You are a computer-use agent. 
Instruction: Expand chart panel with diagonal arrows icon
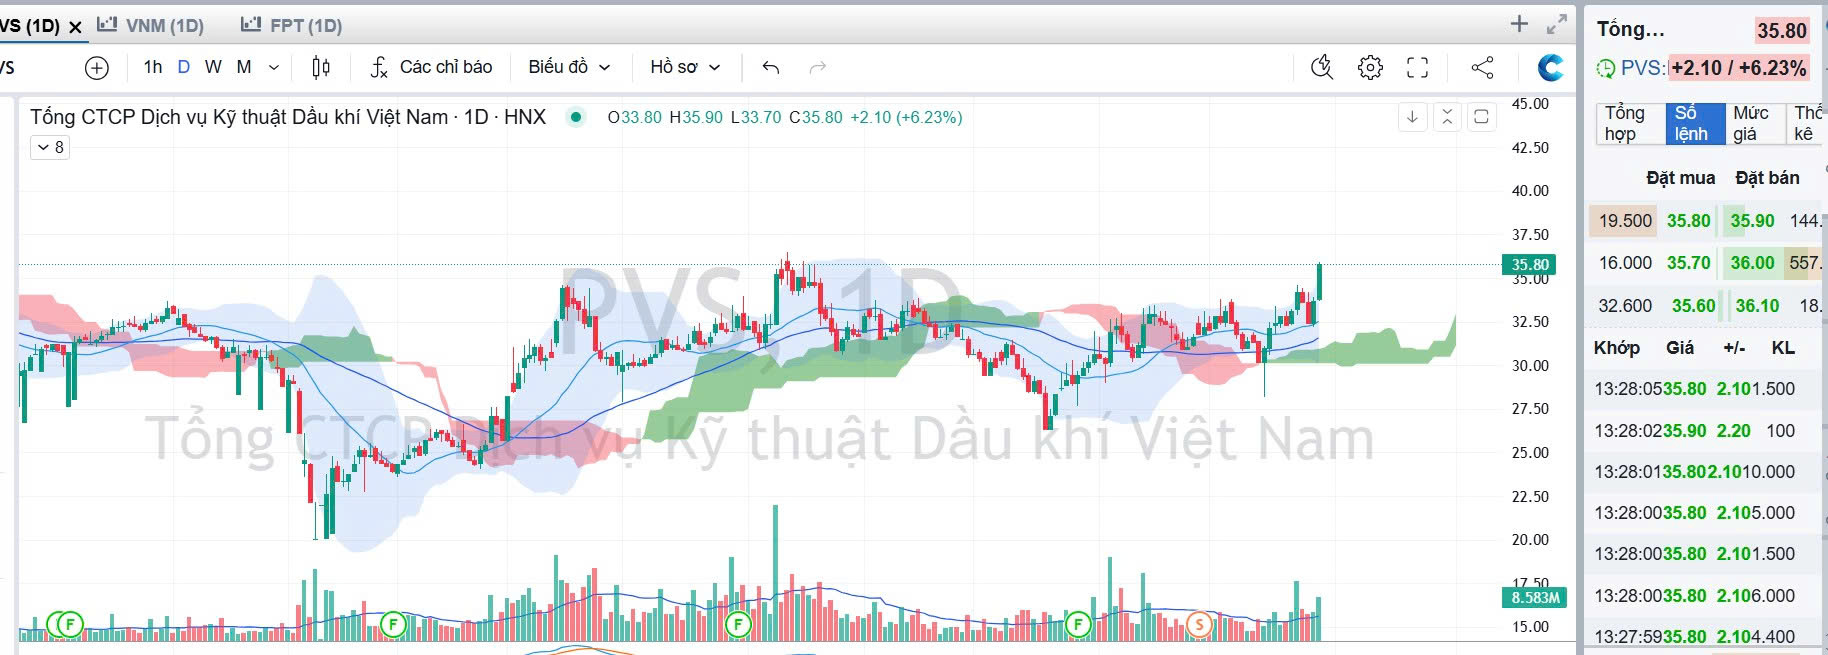[x=1557, y=24]
